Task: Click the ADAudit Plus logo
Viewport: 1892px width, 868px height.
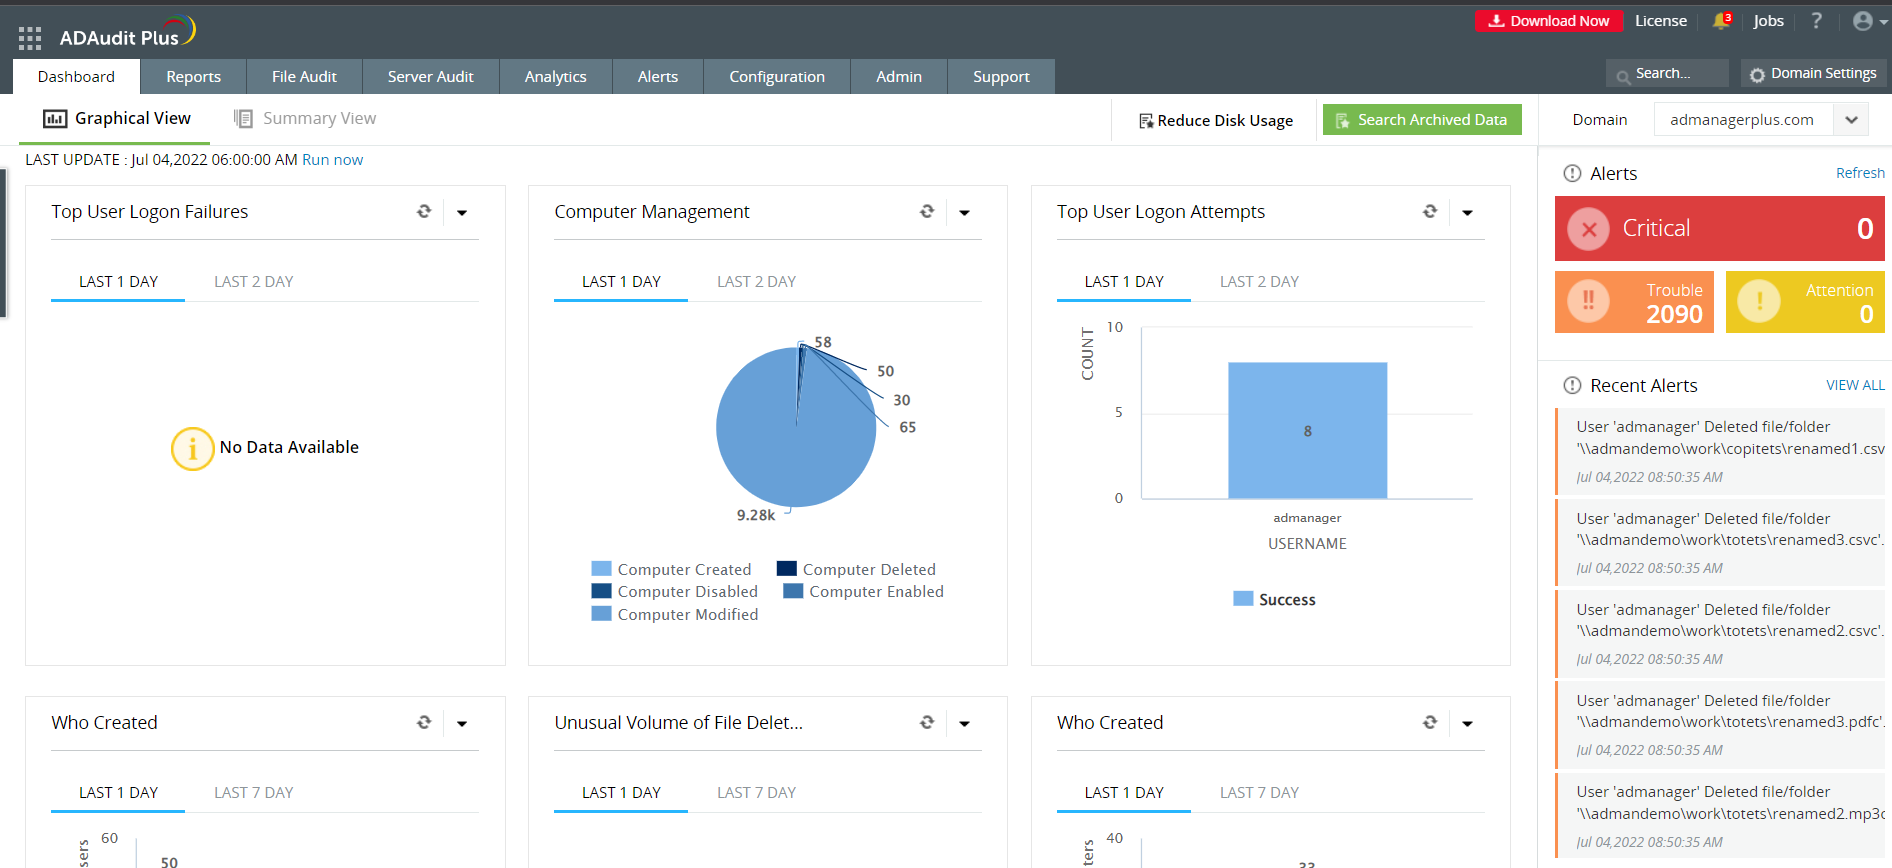Action: 127,34
